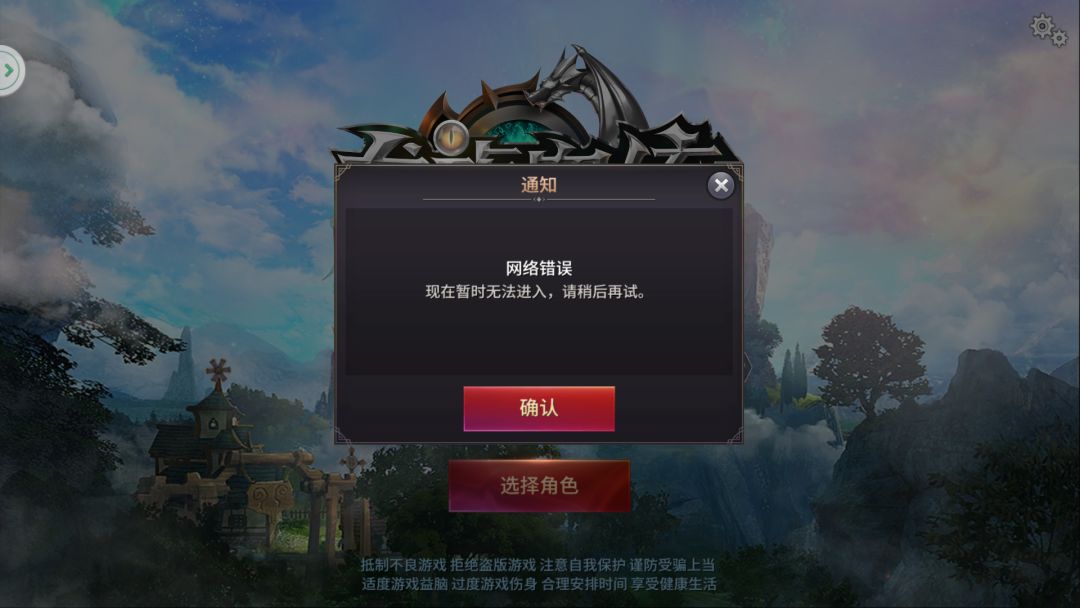The height and width of the screenshot is (608, 1080).
Task: Click the 网络错误 heading text
Action: point(539,268)
